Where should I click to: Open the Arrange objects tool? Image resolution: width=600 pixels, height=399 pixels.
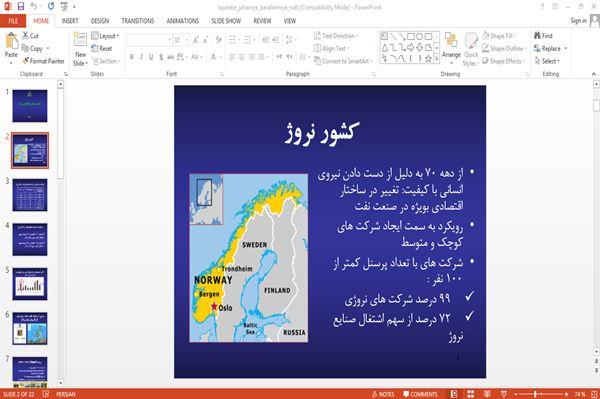(451, 48)
